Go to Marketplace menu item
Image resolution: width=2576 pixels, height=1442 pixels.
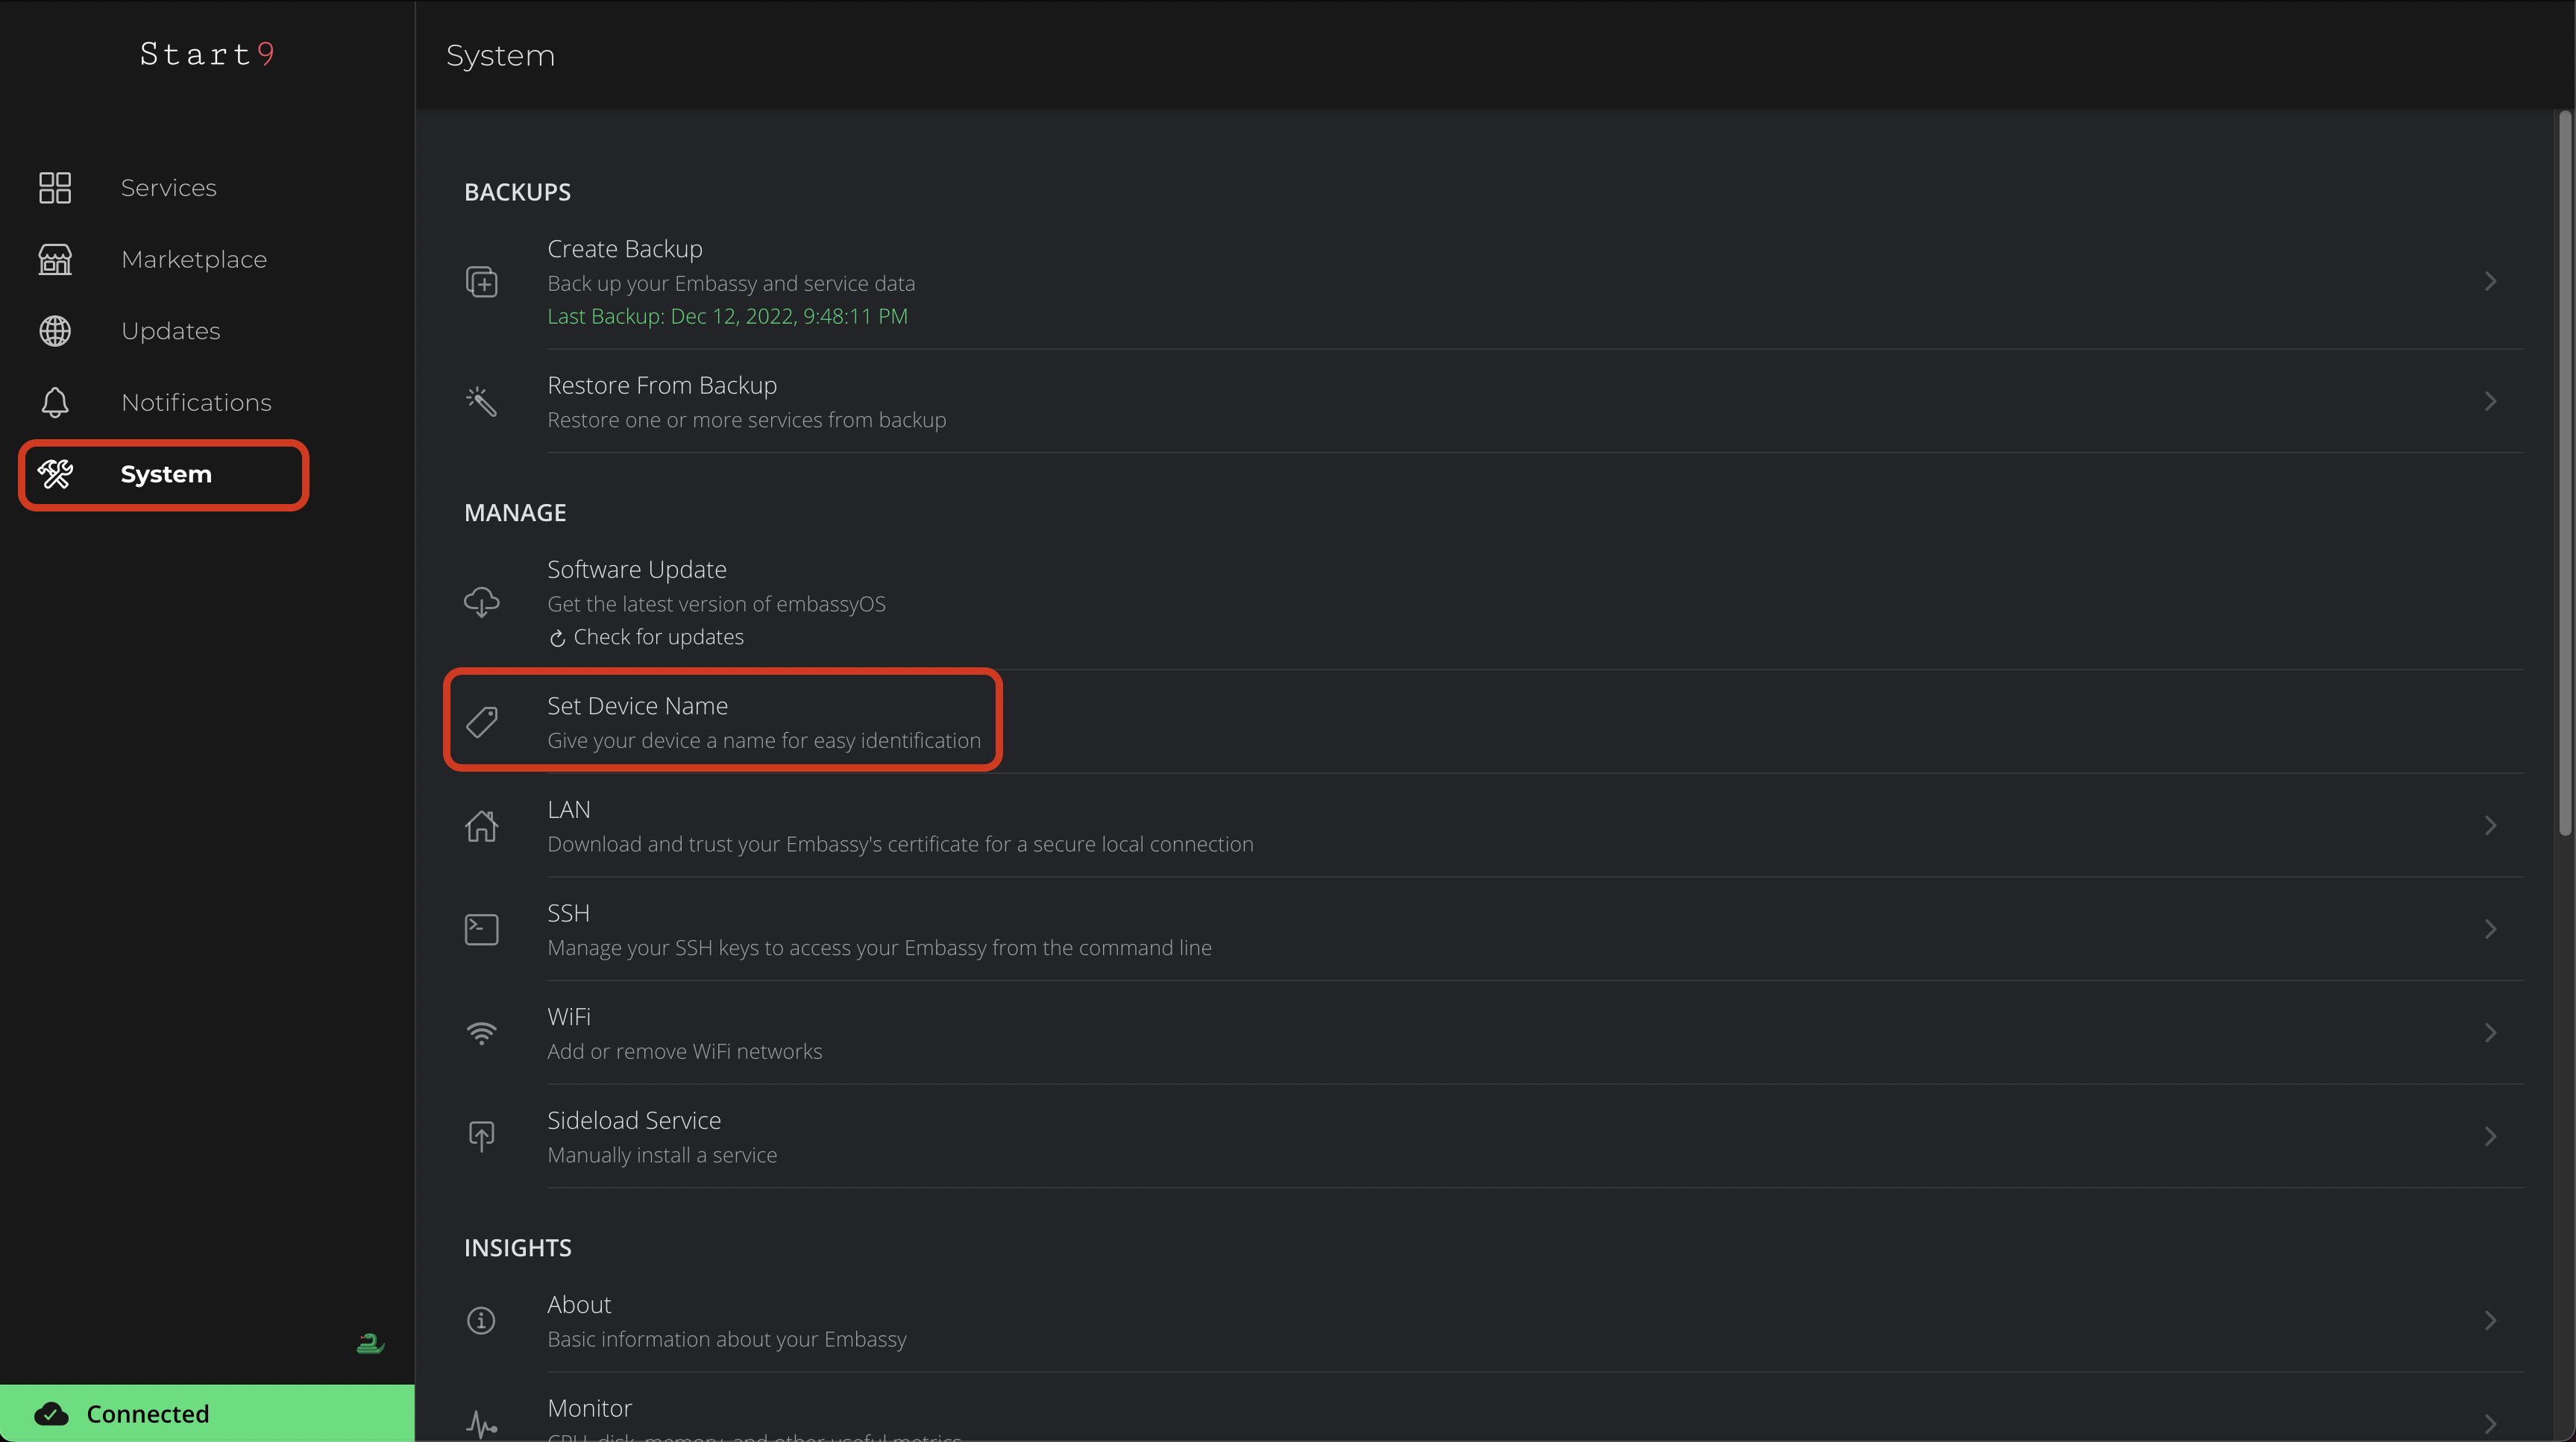coord(194,260)
